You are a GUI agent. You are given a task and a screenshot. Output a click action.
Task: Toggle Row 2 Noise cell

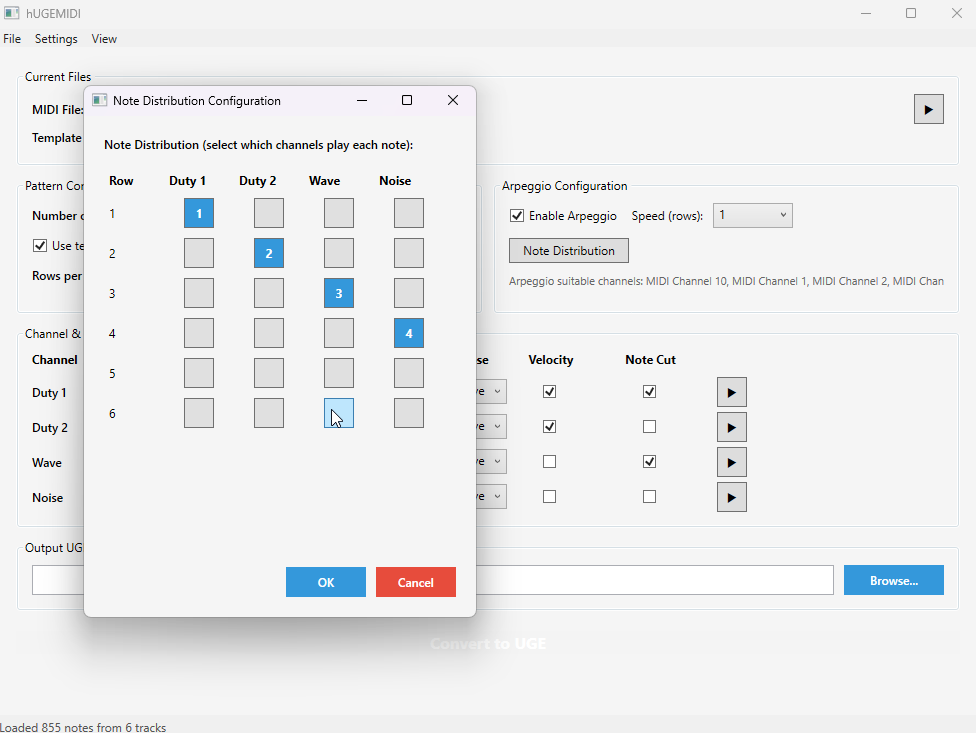(409, 253)
